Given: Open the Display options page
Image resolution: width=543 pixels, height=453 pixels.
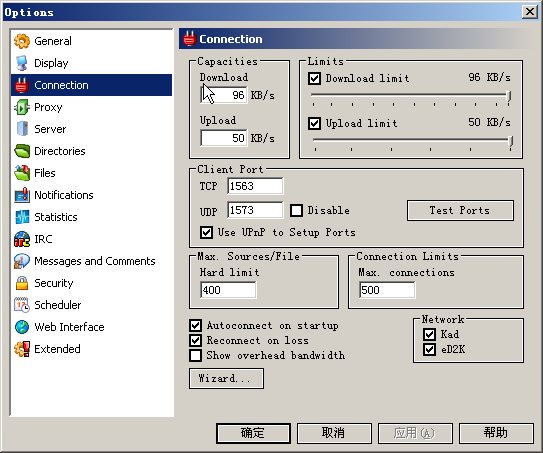Looking at the screenshot, I should click(91, 63).
